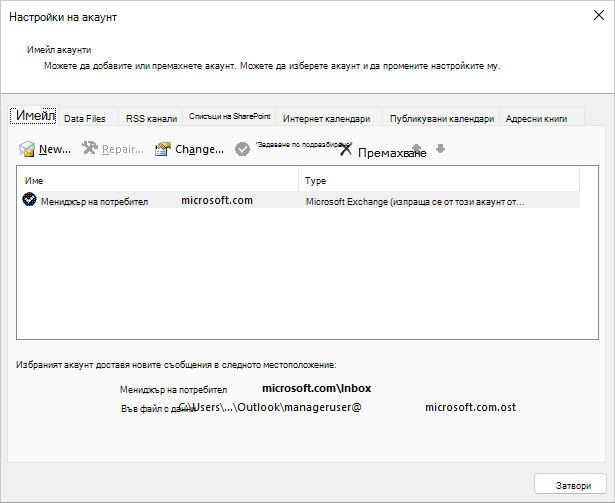The width and height of the screenshot is (615, 503).
Task: Click the Repair tools icon
Action: [90, 148]
